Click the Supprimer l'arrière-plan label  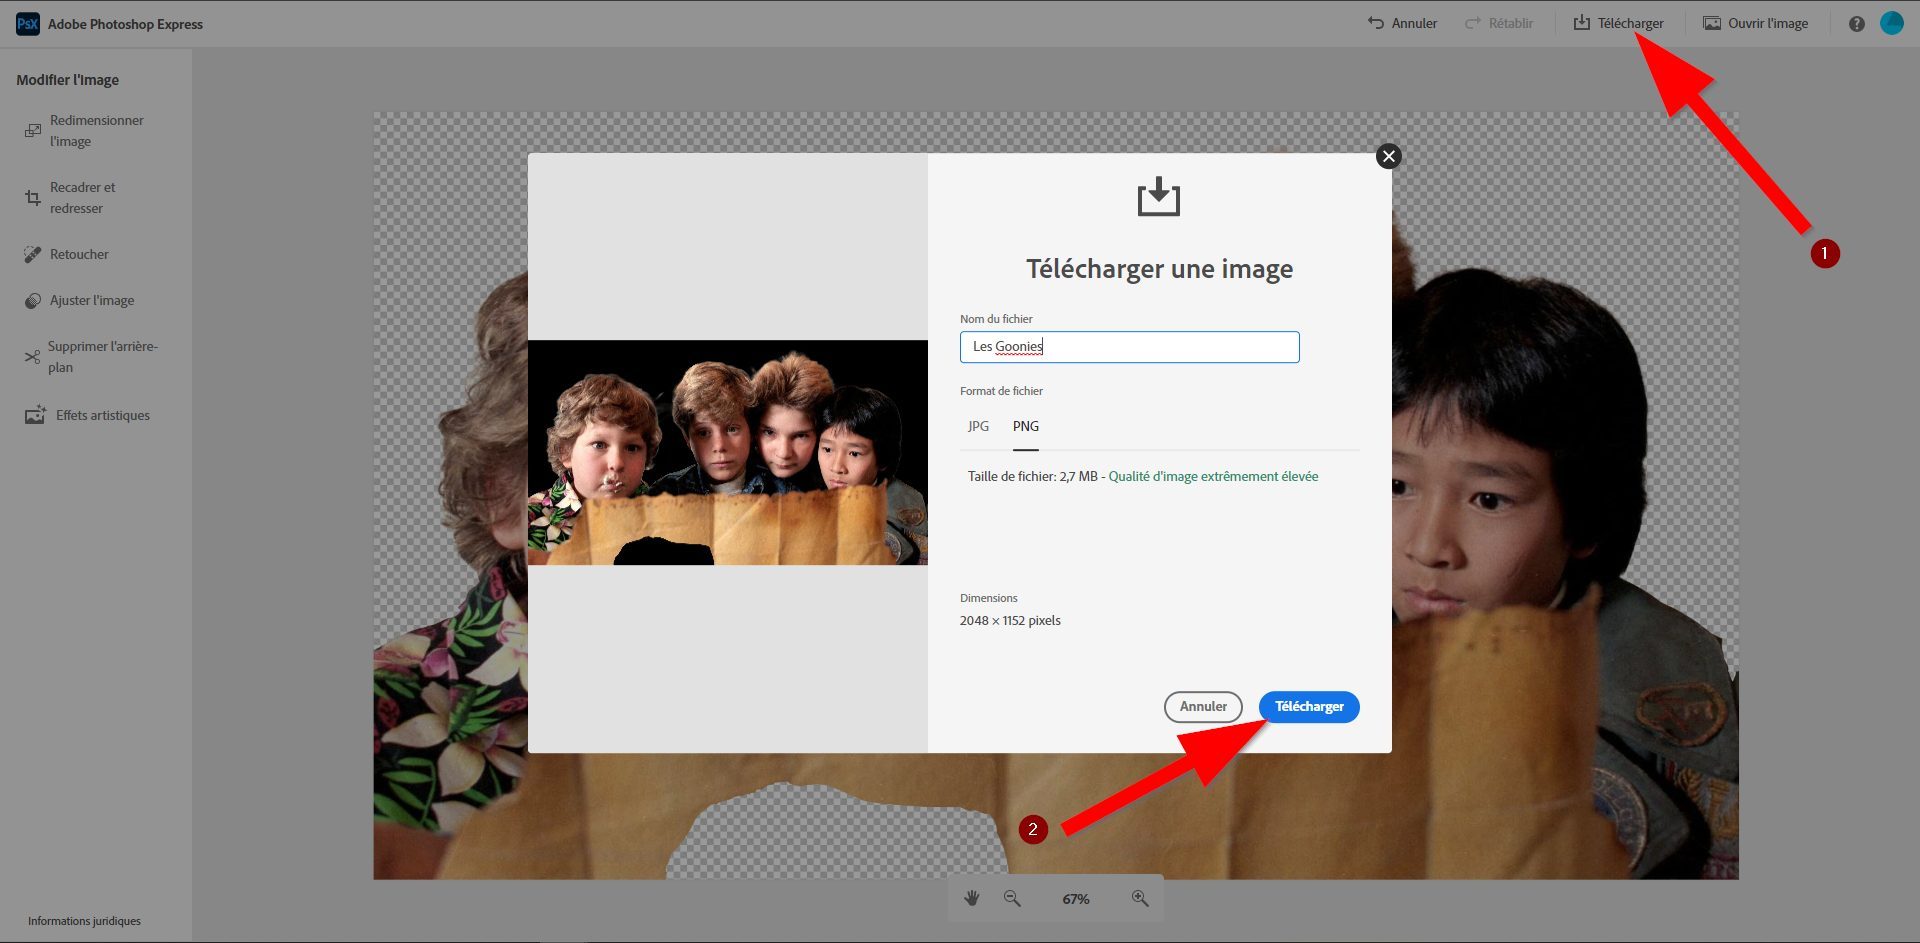103,357
